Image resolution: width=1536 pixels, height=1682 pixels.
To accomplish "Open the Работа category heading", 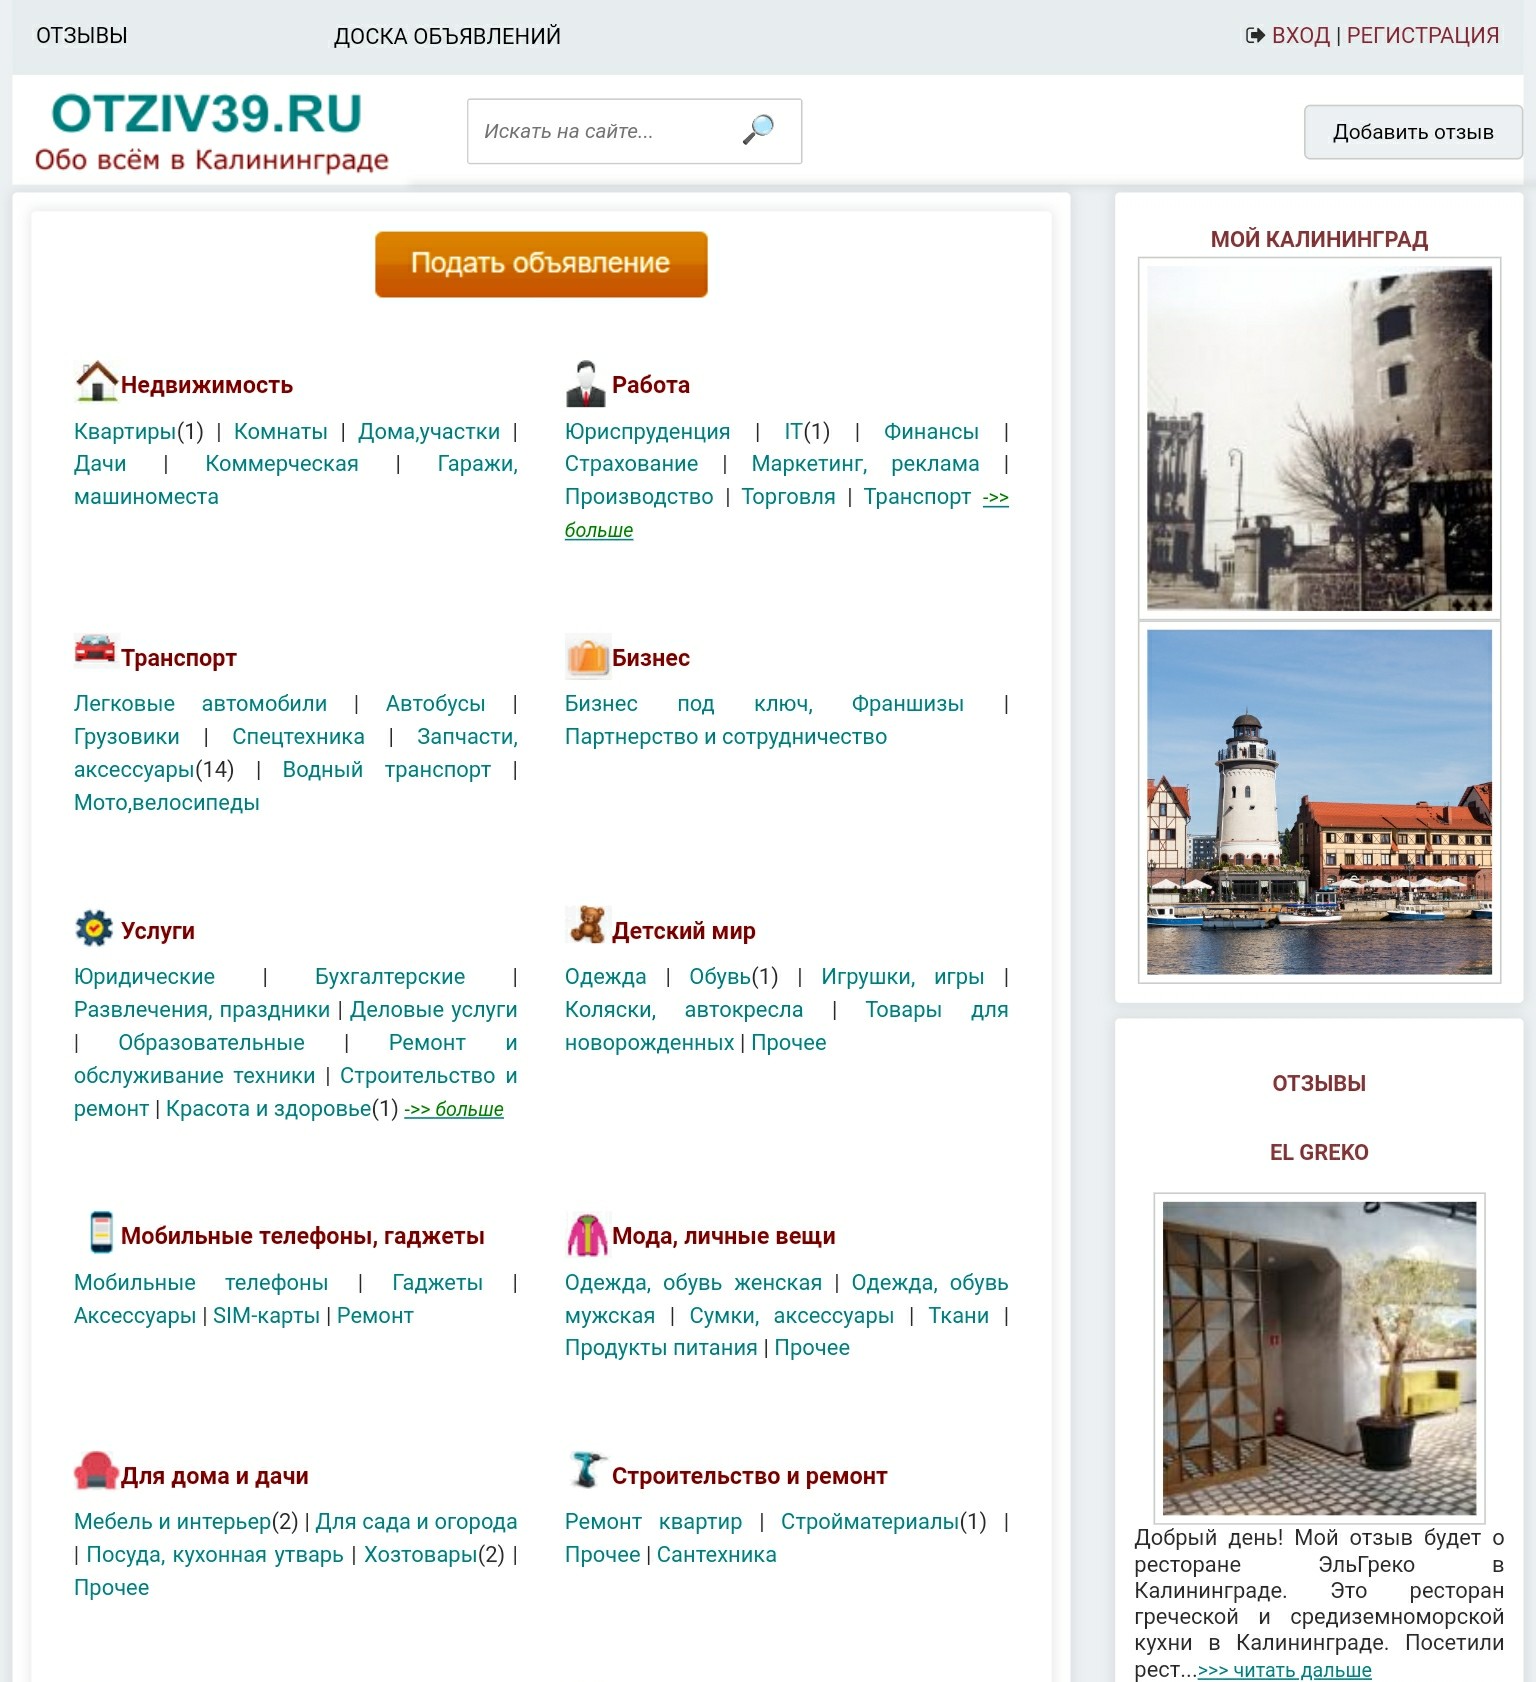I will point(651,385).
